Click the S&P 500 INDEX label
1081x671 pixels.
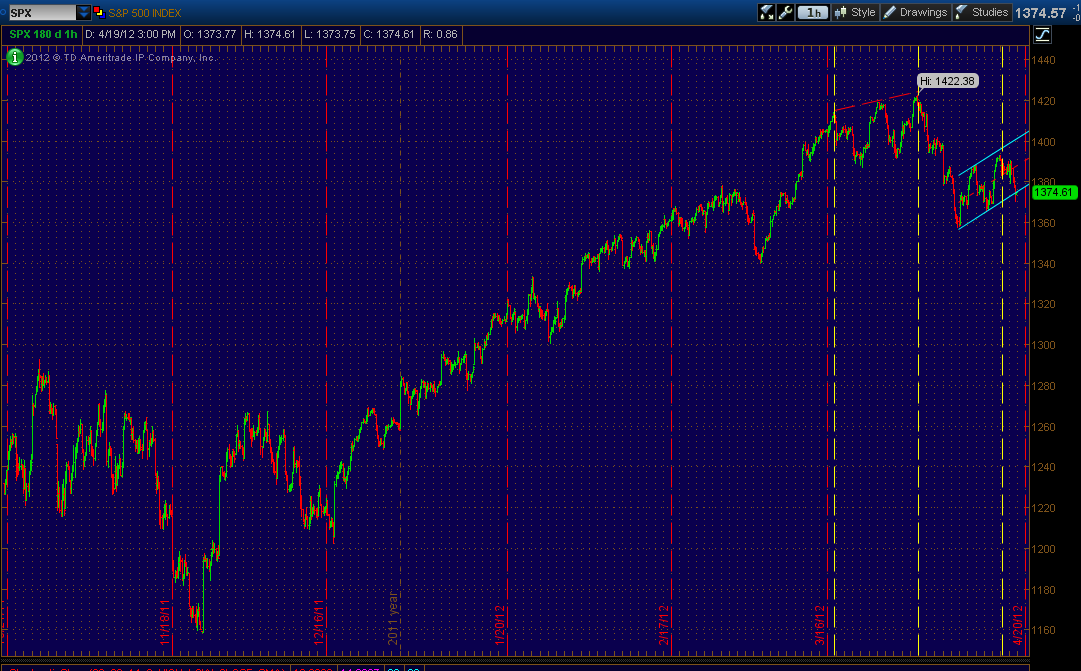pos(144,13)
